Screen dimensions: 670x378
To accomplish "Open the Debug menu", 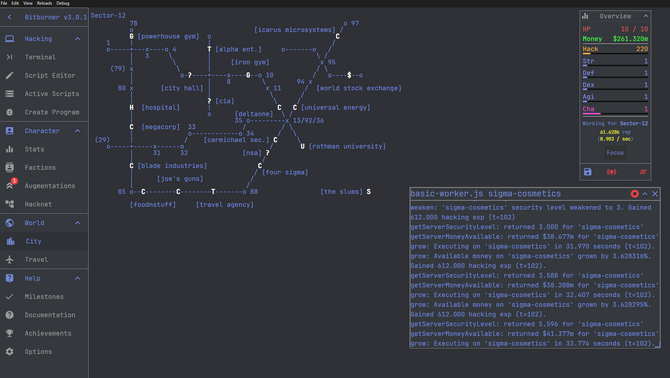I will 63,3.
